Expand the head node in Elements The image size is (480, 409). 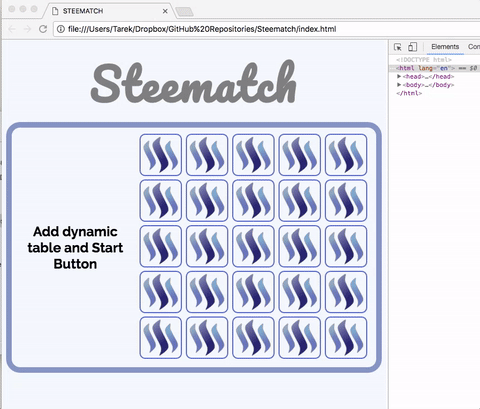tap(399, 76)
